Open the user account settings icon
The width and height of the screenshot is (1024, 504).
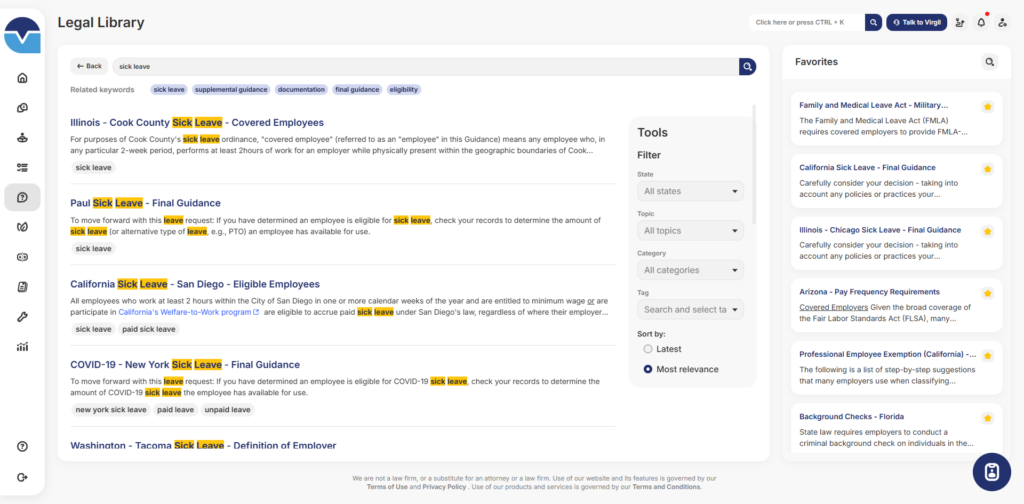1002,22
